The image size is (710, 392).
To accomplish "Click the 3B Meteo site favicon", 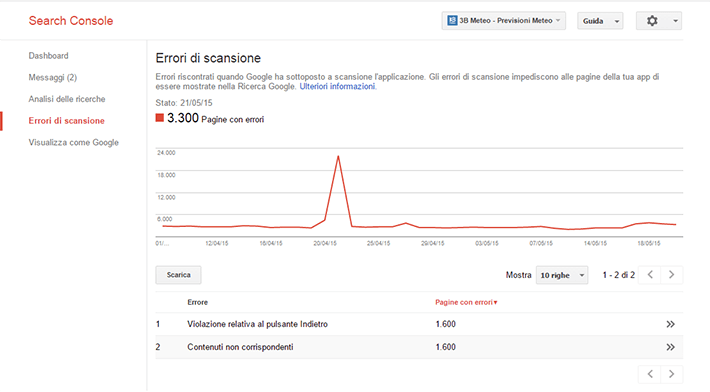I will click(x=452, y=20).
